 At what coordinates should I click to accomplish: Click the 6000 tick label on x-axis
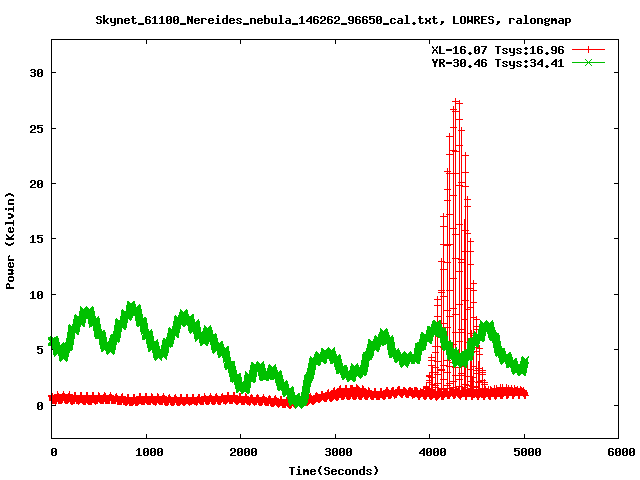pos(619,452)
